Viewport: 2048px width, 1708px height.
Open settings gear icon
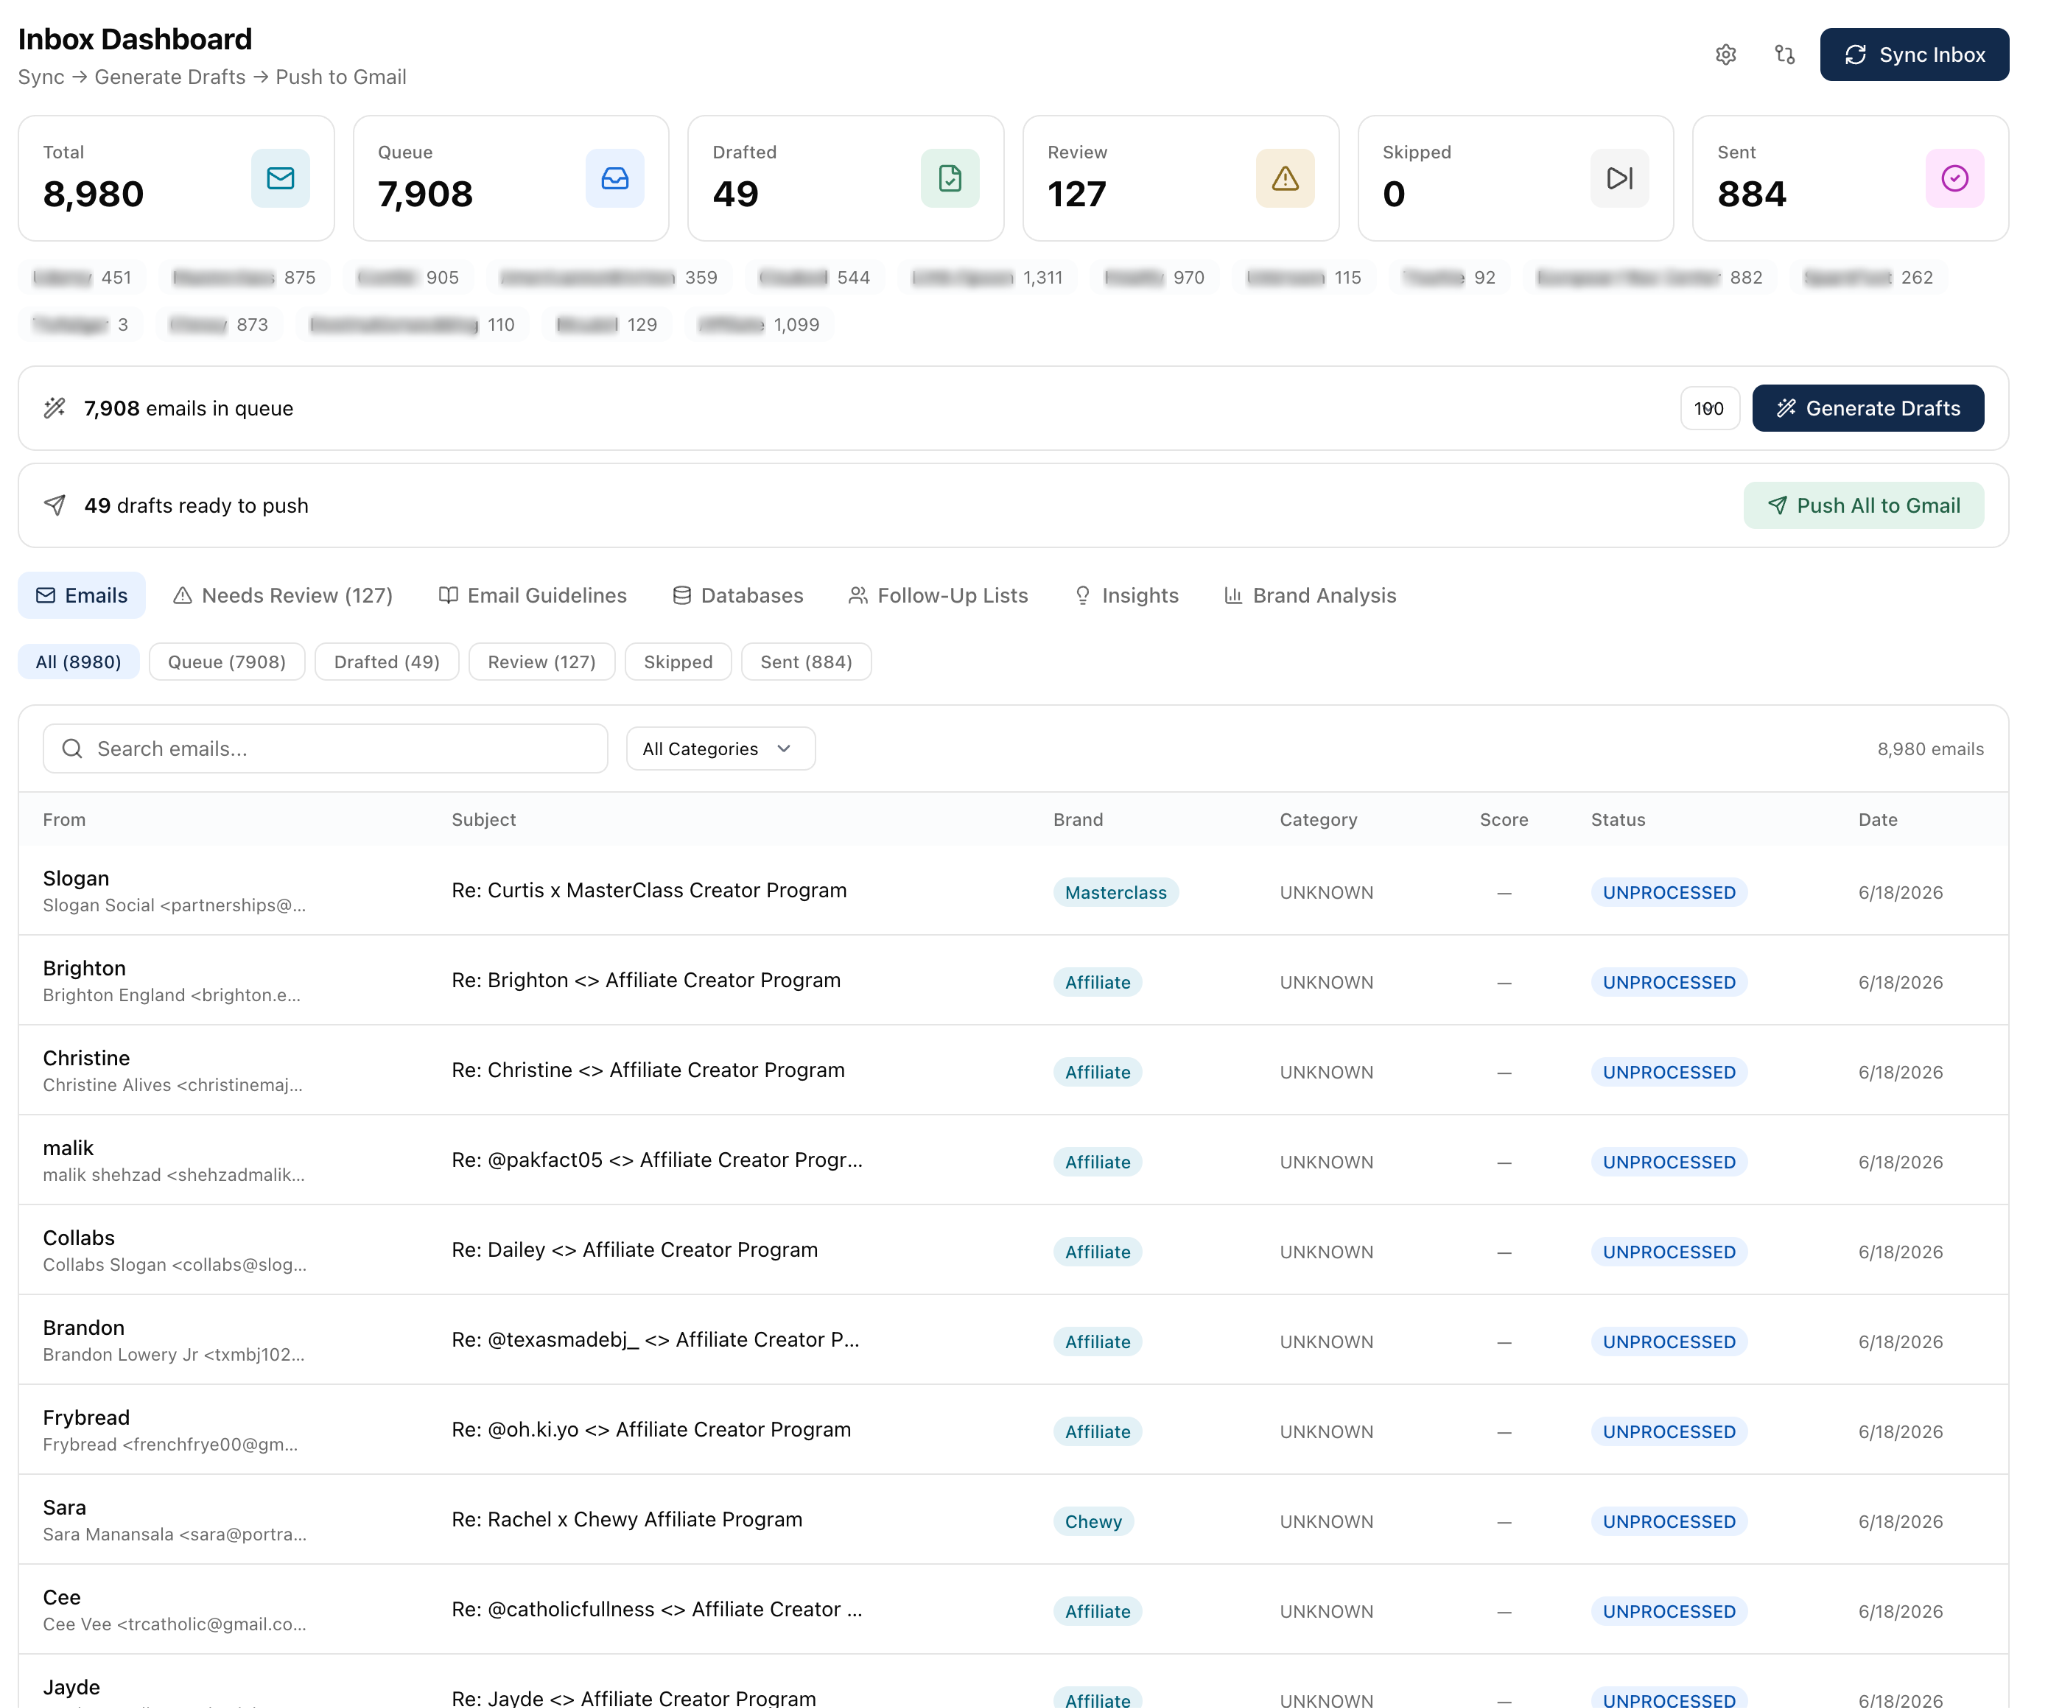(1725, 55)
